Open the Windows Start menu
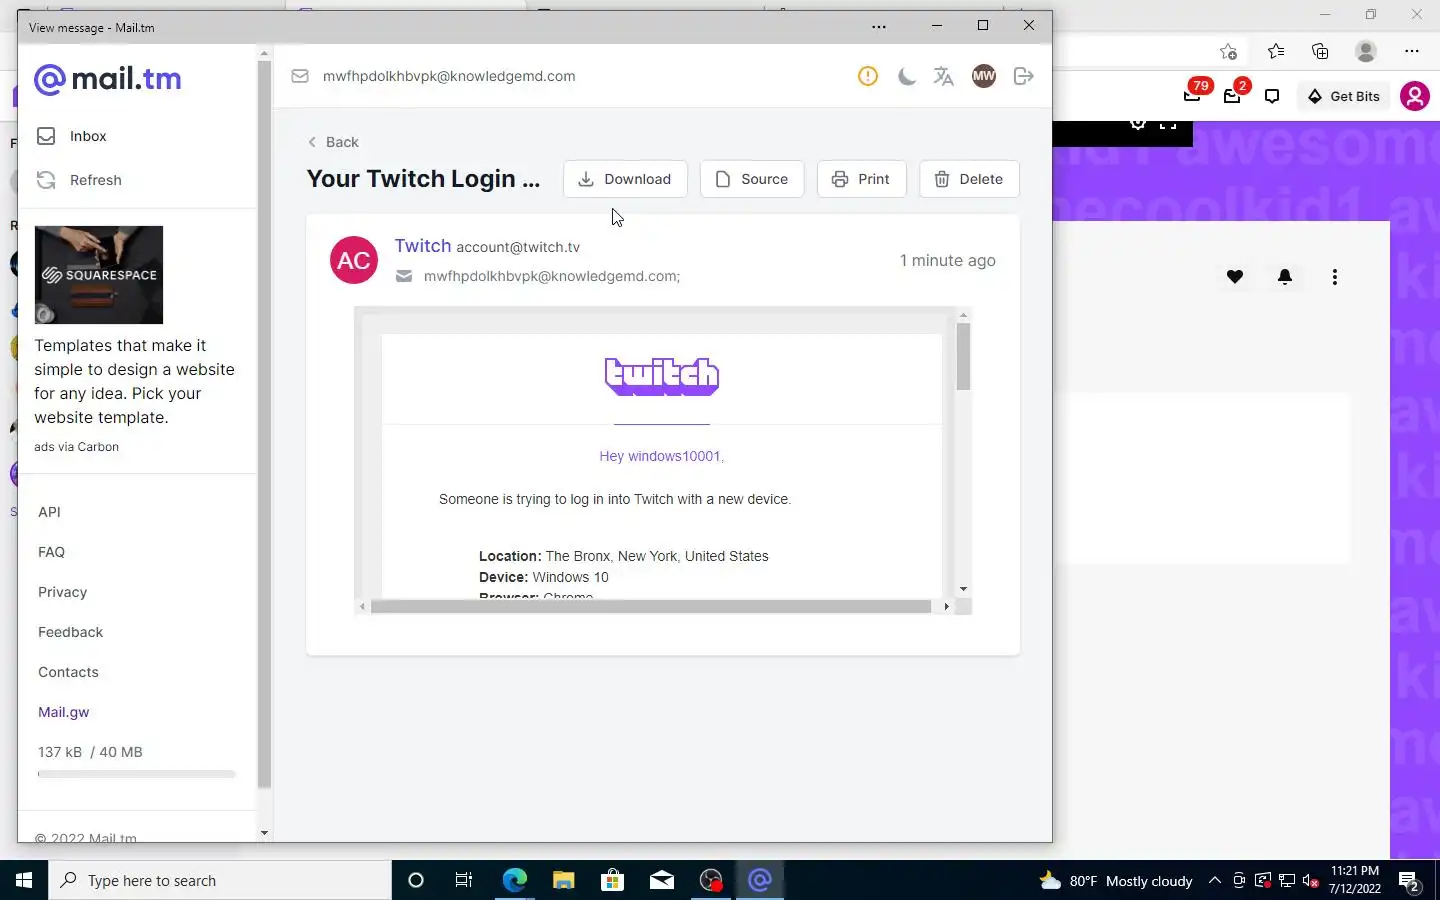1440x900 pixels. 24,880
